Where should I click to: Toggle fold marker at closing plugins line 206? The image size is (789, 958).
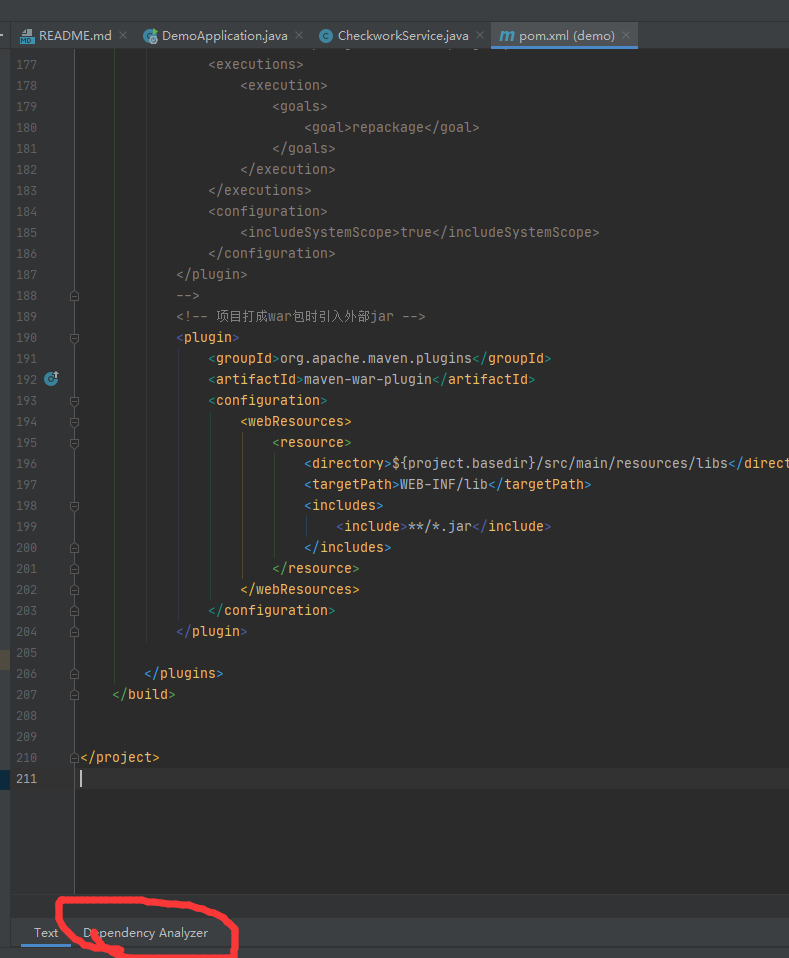click(x=75, y=674)
